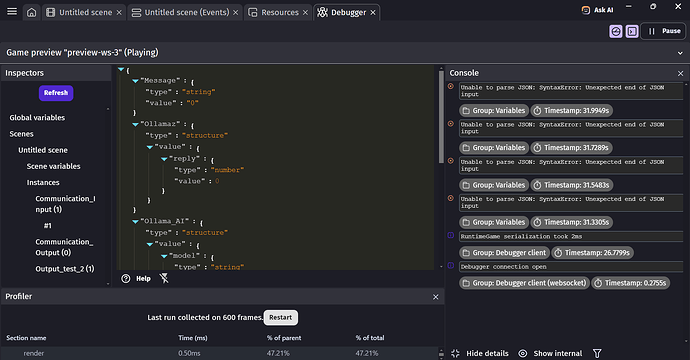Click the "Debugger connection open" log message
Image resolution: width=690 pixels, height=360 pixels.
[571, 267]
